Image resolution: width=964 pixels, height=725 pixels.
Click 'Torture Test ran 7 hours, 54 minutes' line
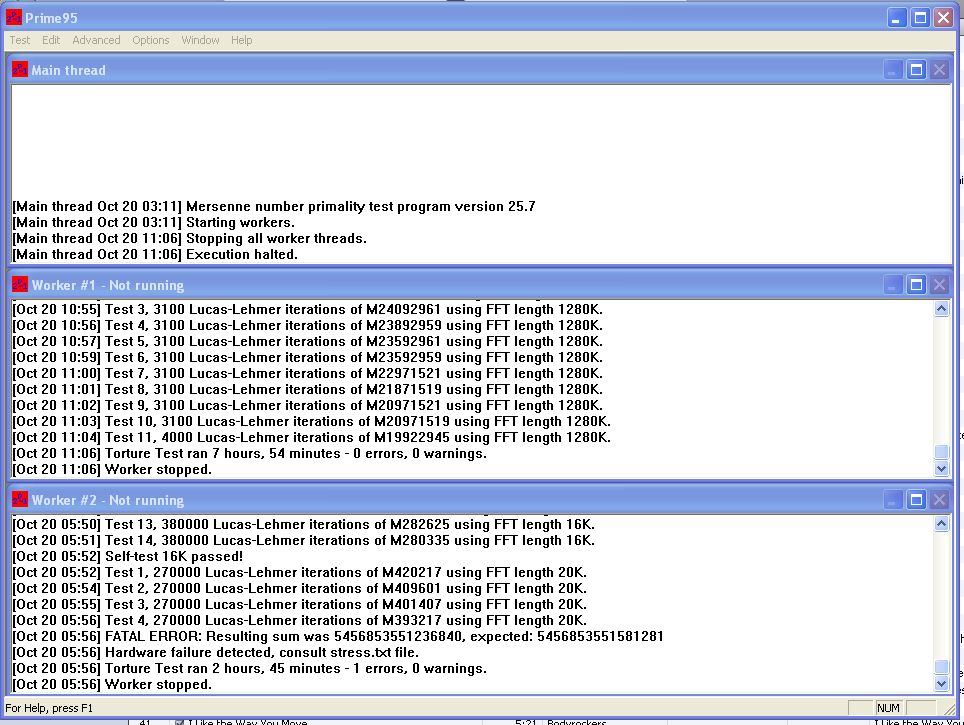[250, 453]
